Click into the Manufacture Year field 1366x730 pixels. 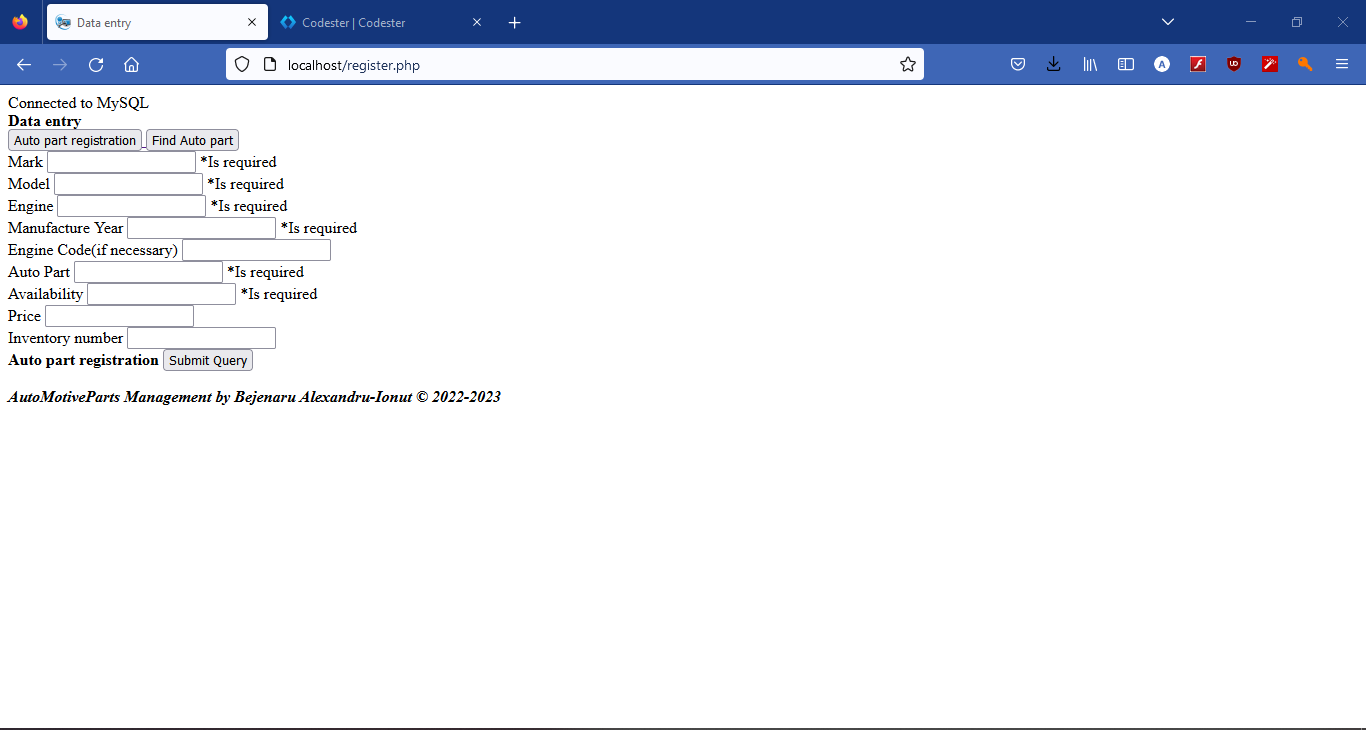coord(201,228)
